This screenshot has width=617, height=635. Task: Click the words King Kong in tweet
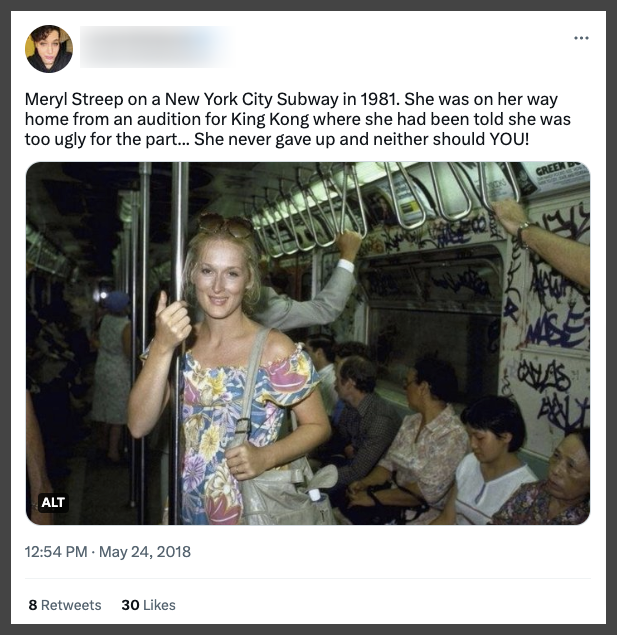pos(270,119)
